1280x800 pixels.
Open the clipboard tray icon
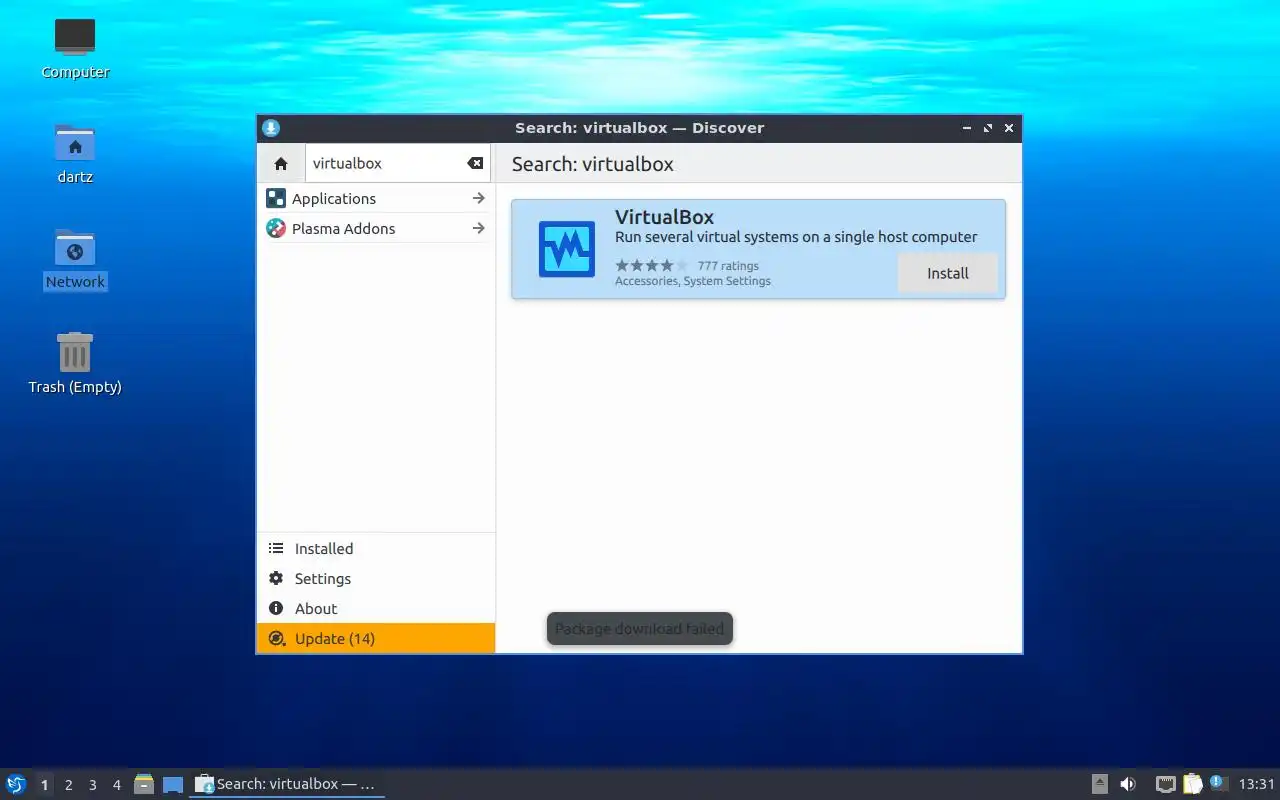pyautogui.click(x=1192, y=784)
